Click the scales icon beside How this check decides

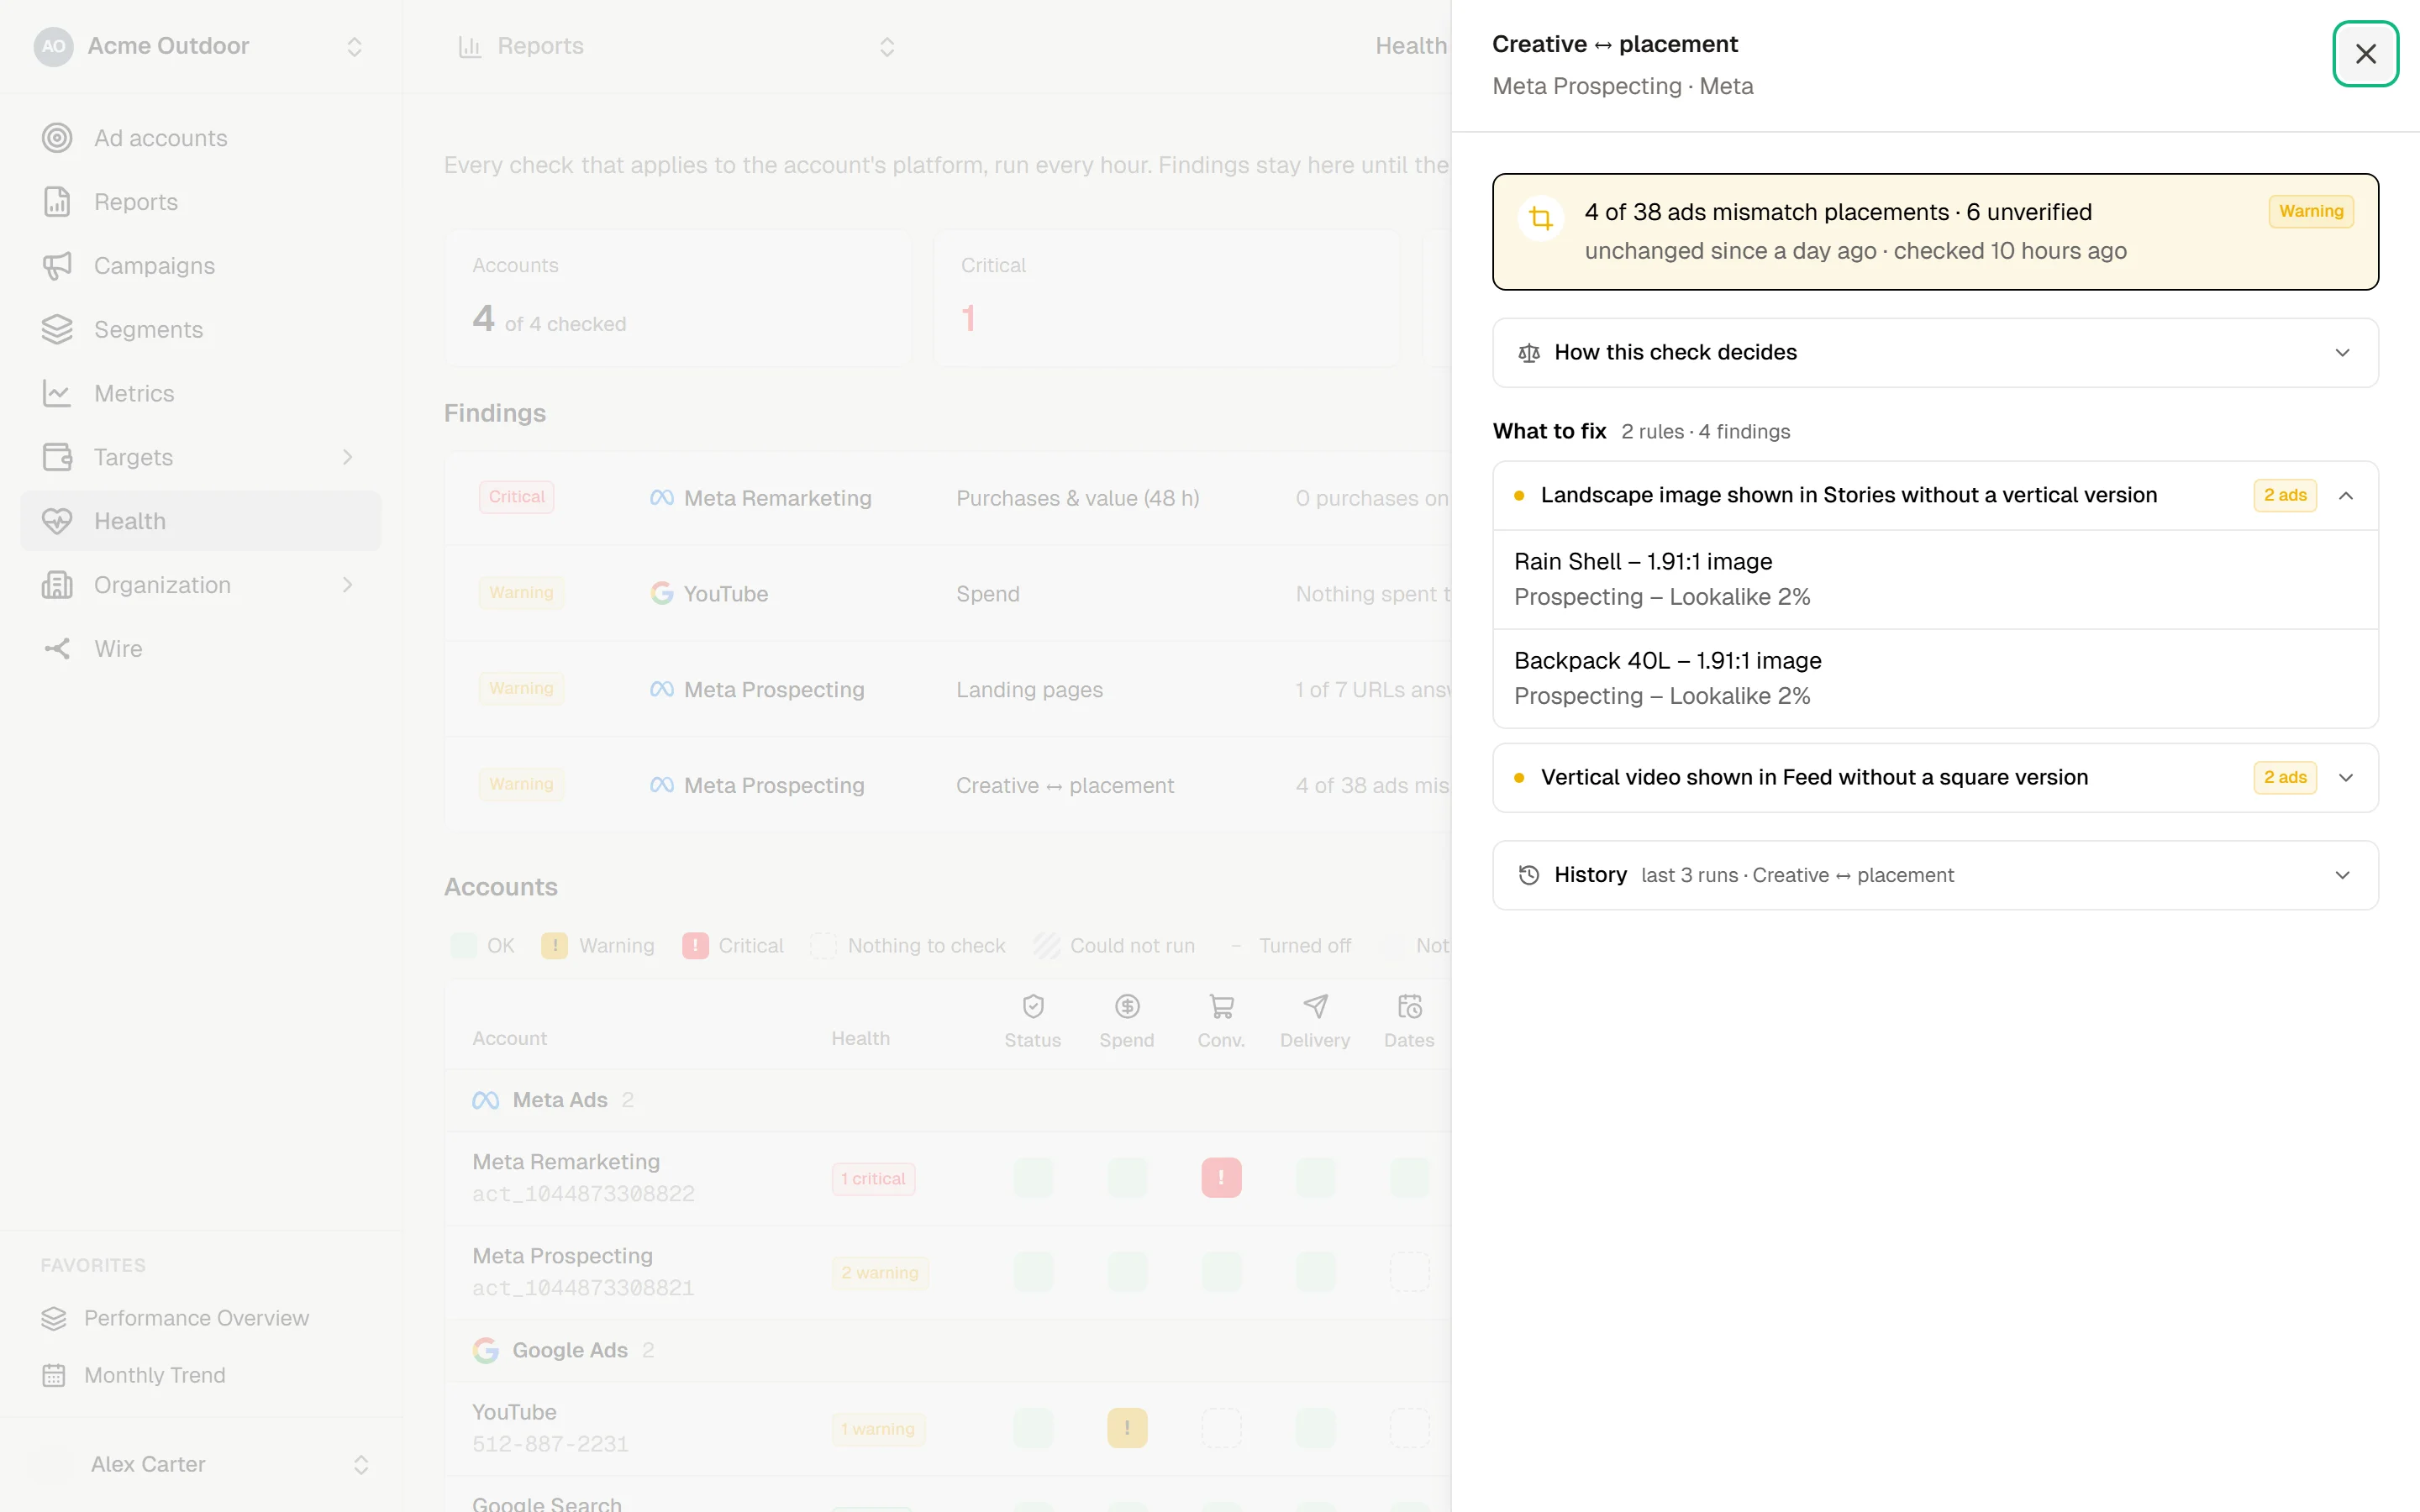1529,353
